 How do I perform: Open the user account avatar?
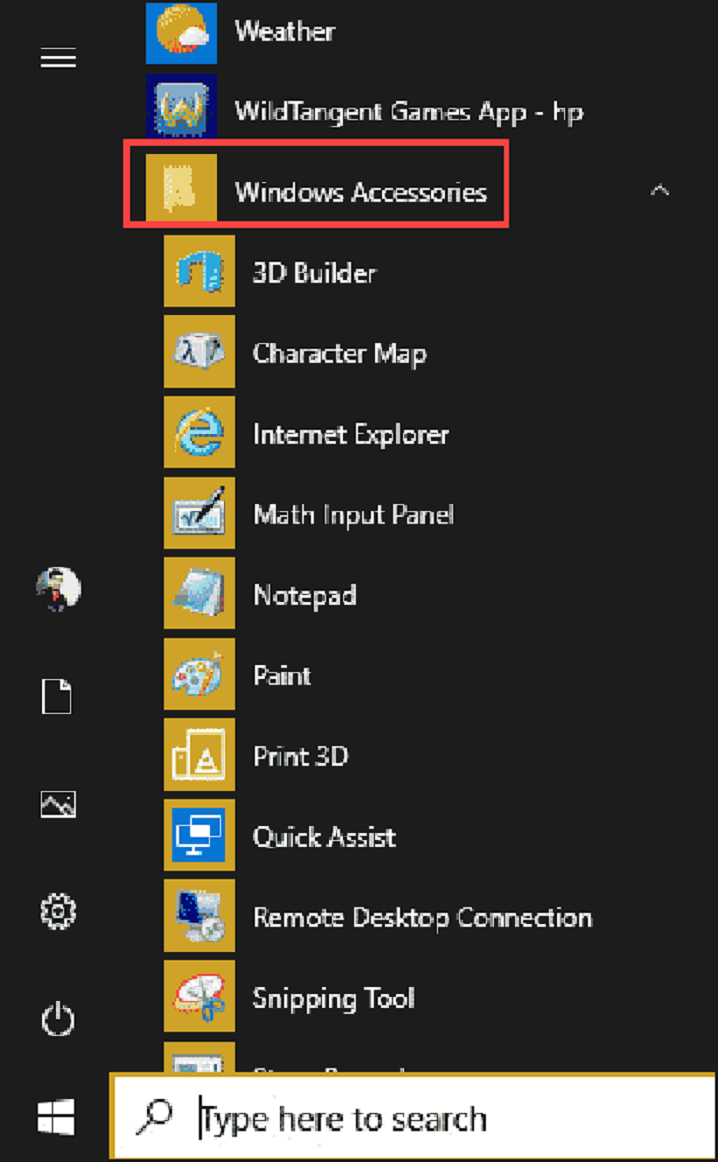coord(58,590)
